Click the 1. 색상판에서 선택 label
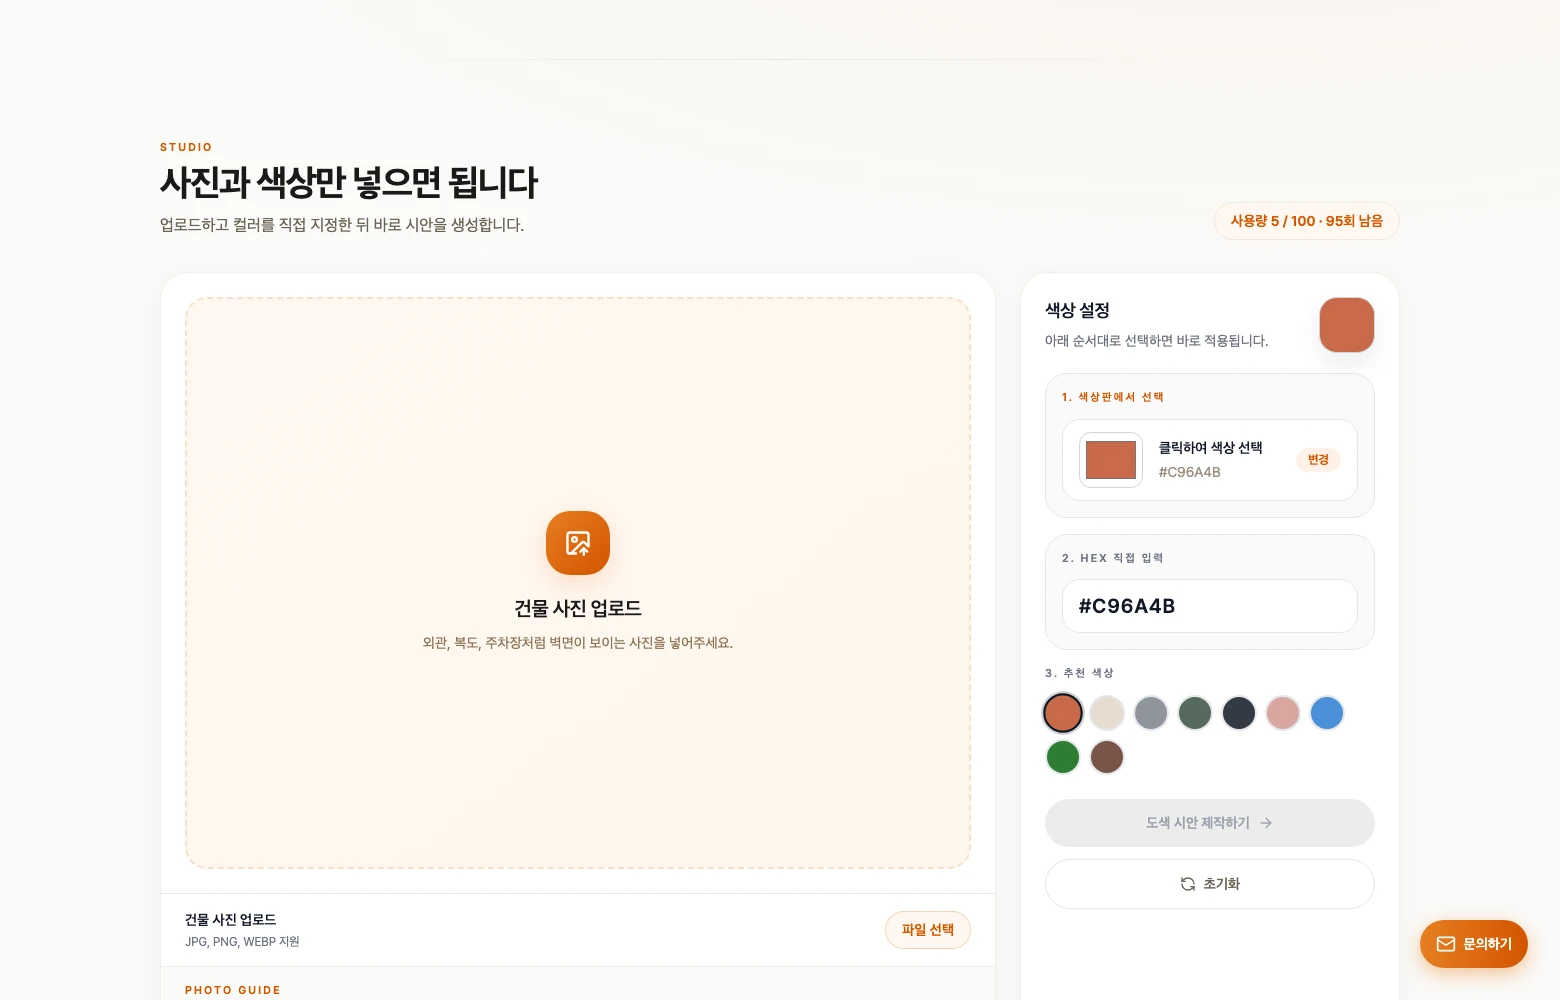Image resolution: width=1560 pixels, height=1000 pixels. pyautogui.click(x=1113, y=397)
